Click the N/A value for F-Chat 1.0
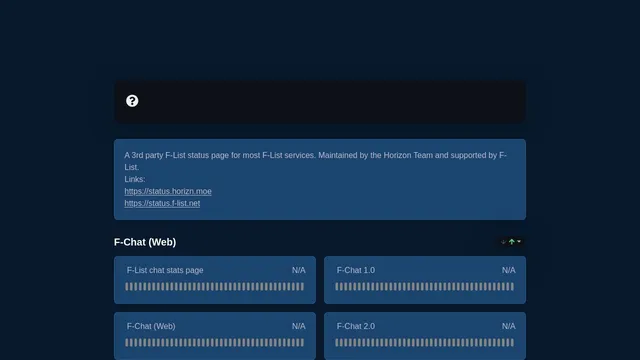 (x=509, y=270)
